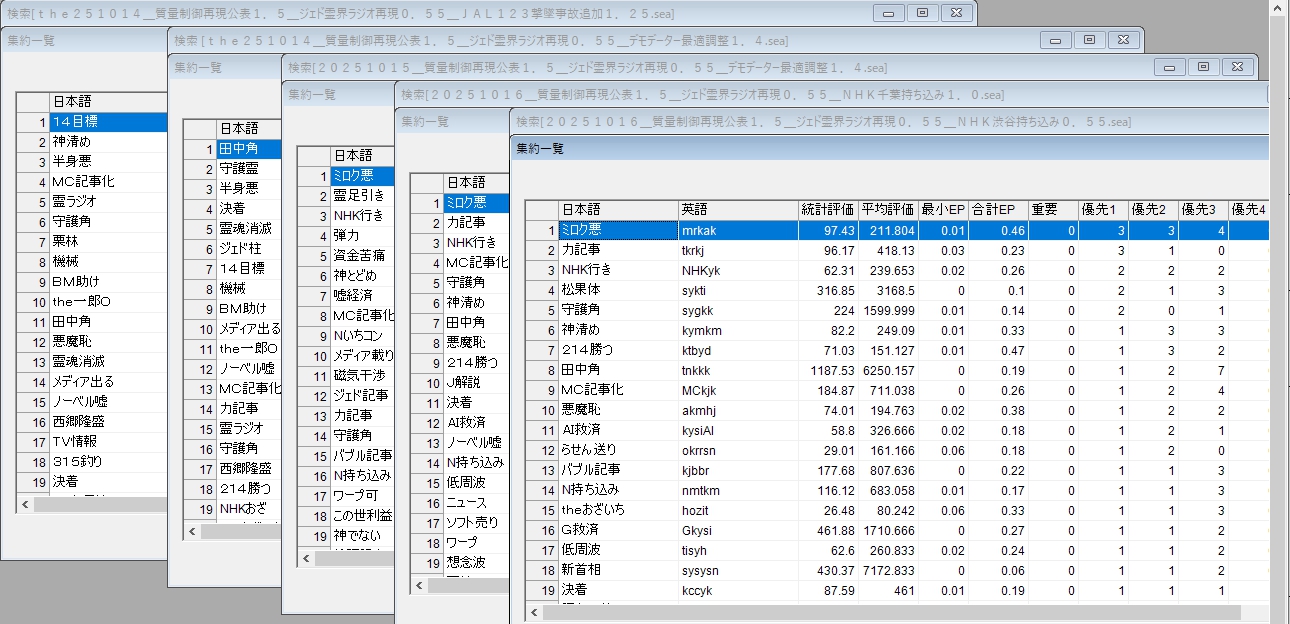Close the 20251015 デモデーター search window
This screenshot has width=1290, height=624.
(1238, 67)
